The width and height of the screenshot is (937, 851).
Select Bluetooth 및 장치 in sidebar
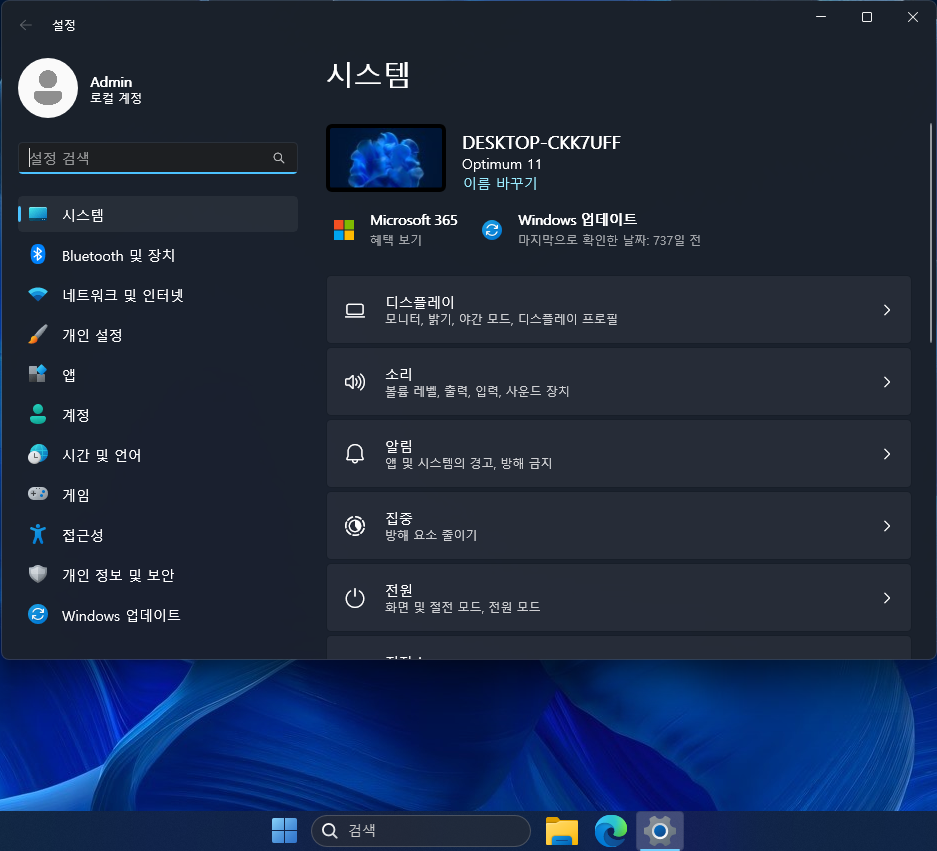pyautogui.click(x=158, y=255)
